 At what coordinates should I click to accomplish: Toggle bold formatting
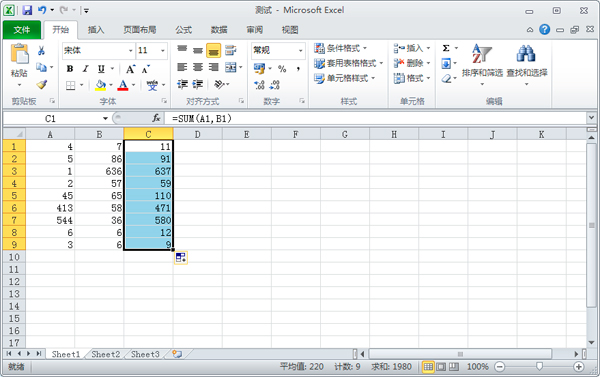70,69
